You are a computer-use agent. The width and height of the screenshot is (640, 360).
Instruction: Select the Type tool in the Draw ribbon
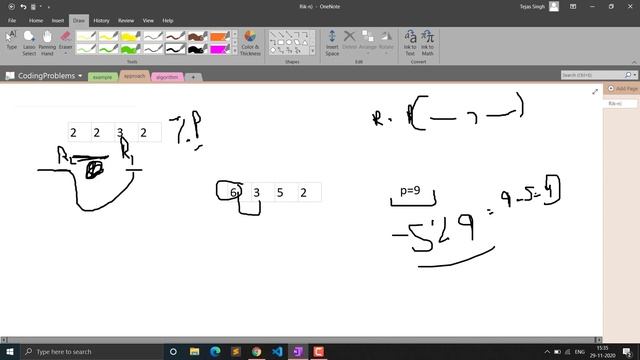tap(11, 42)
